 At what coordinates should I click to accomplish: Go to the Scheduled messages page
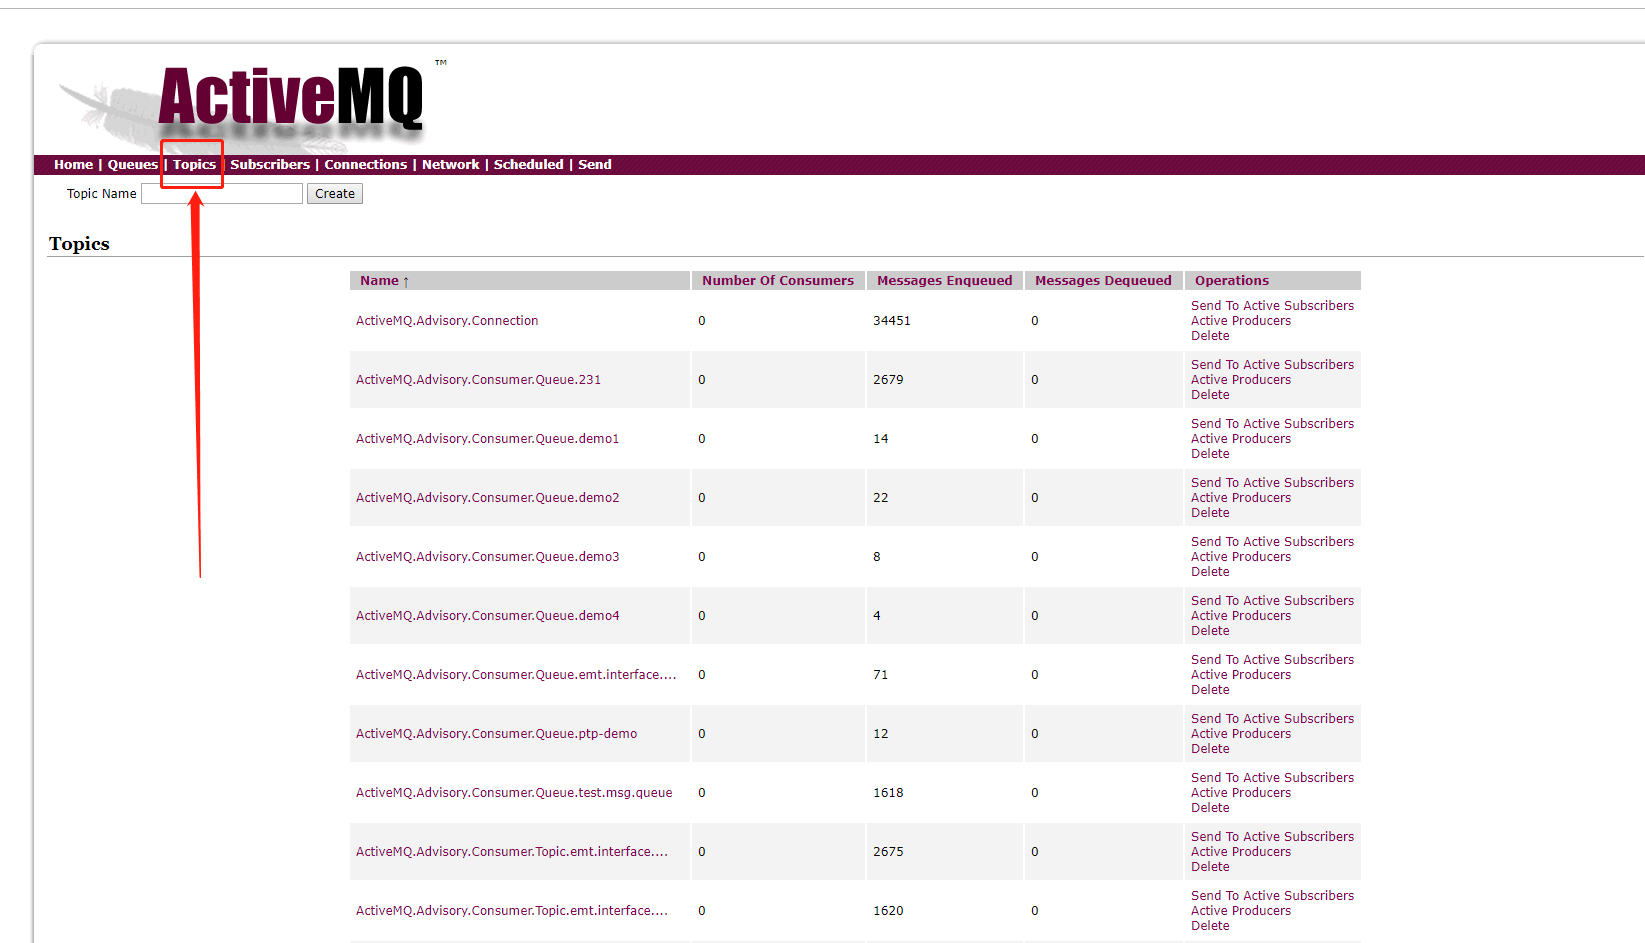(528, 164)
